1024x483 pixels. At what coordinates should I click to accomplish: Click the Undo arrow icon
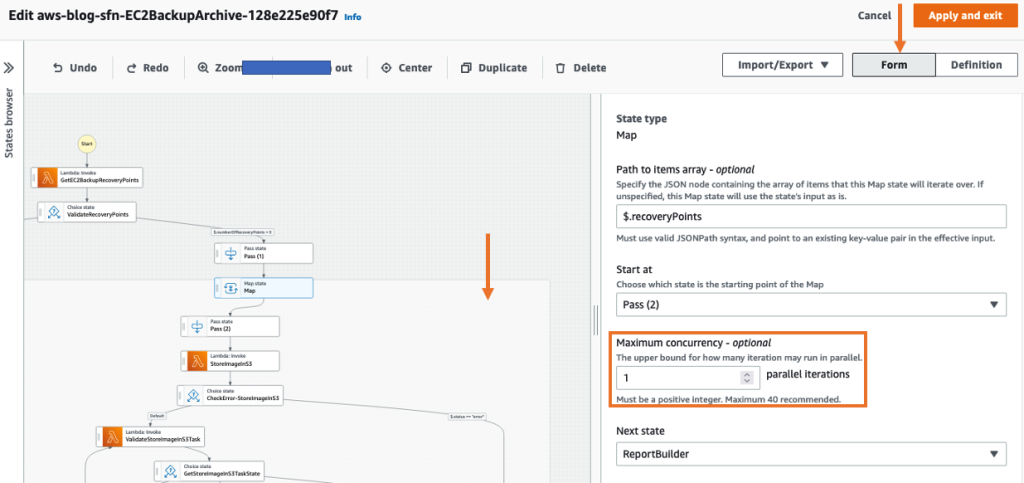pyautogui.click(x=57, y=68)
